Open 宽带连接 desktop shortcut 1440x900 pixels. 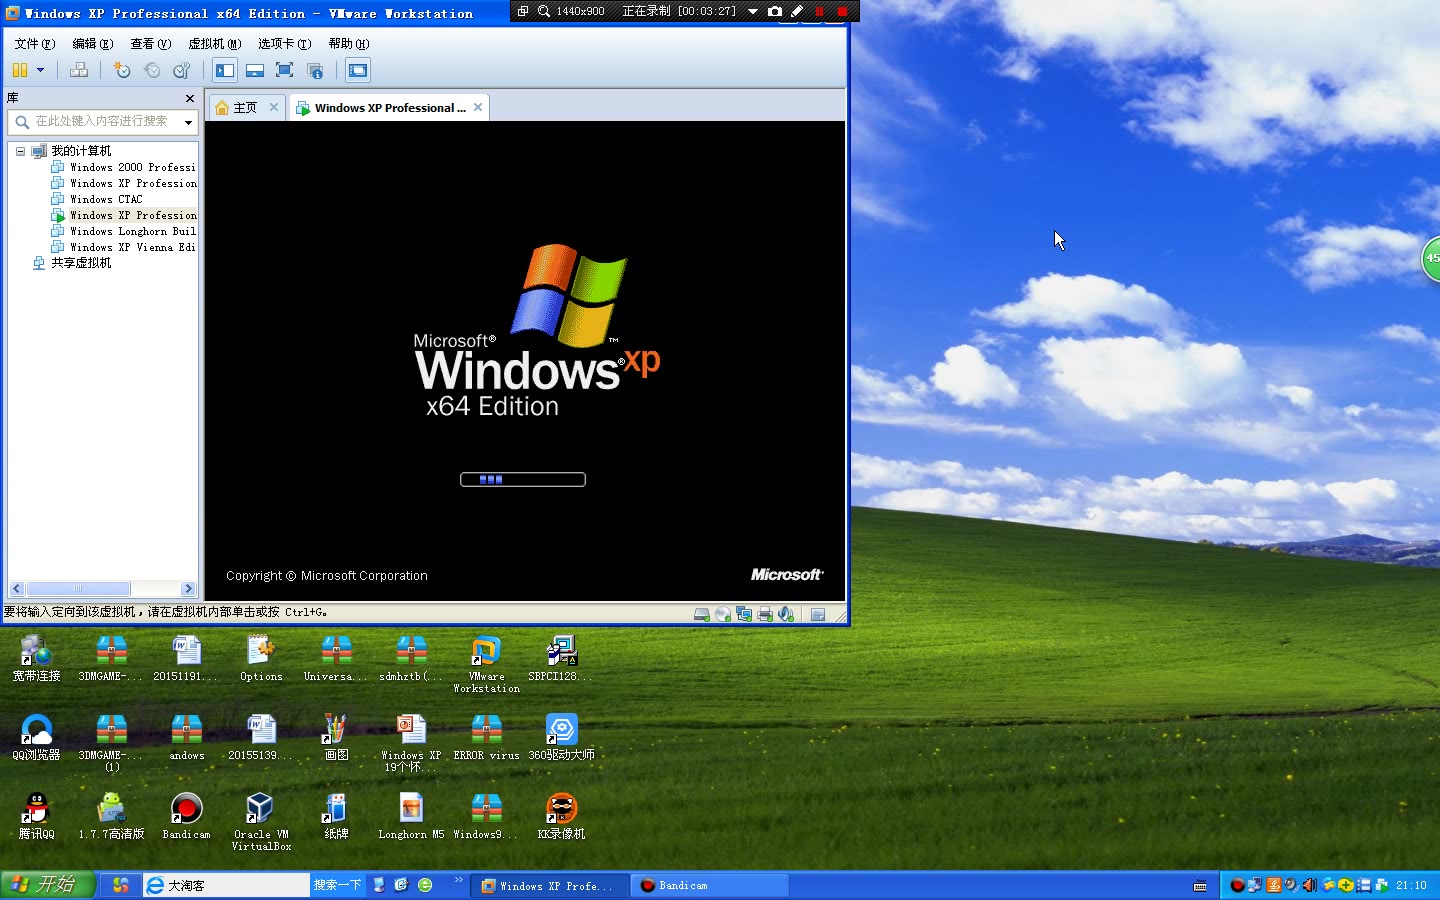[36, 658]
